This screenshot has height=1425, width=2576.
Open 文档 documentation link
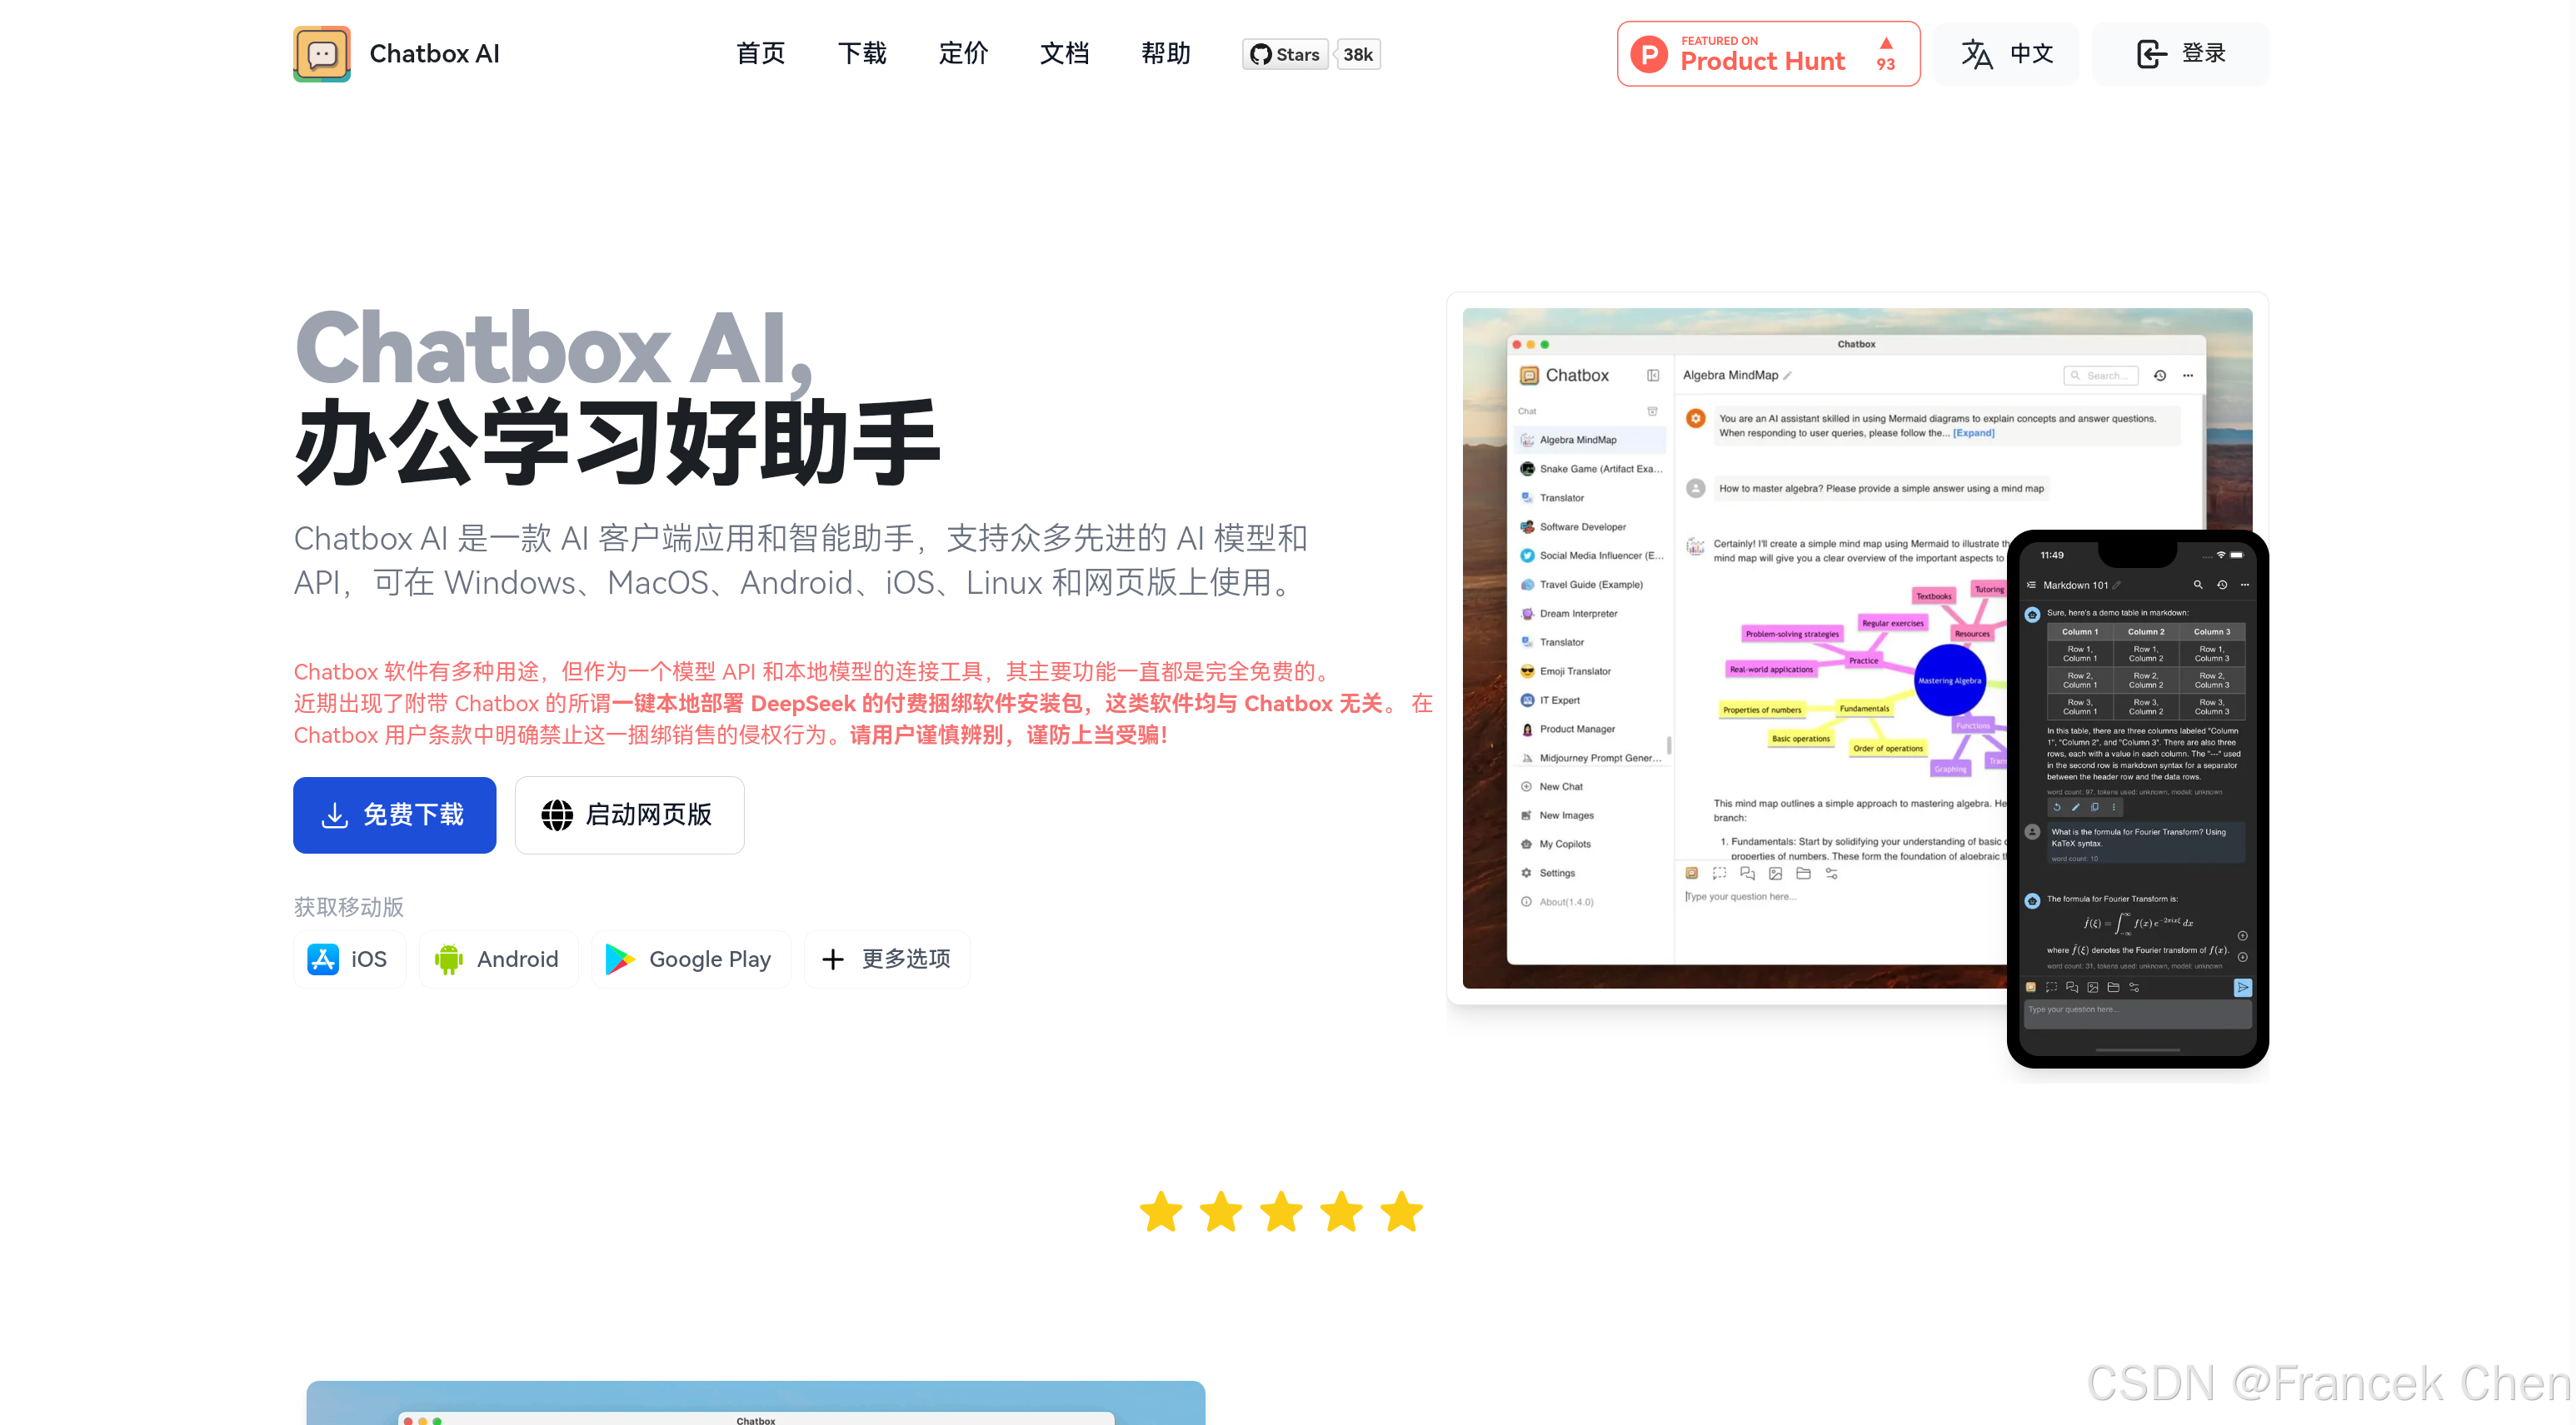[x=1064, y=54]
